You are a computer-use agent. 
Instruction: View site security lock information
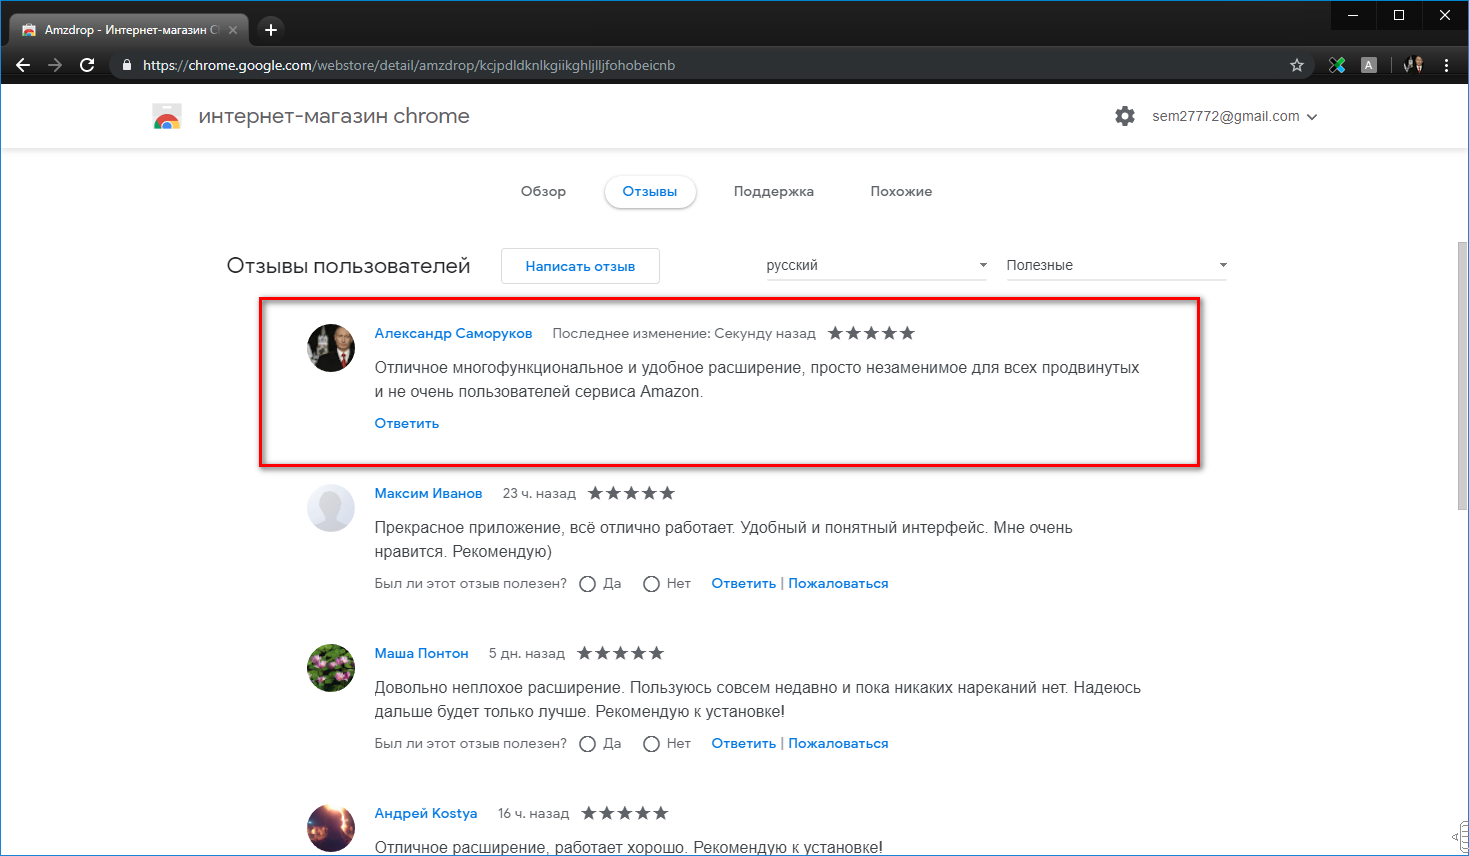coord(126,65)
